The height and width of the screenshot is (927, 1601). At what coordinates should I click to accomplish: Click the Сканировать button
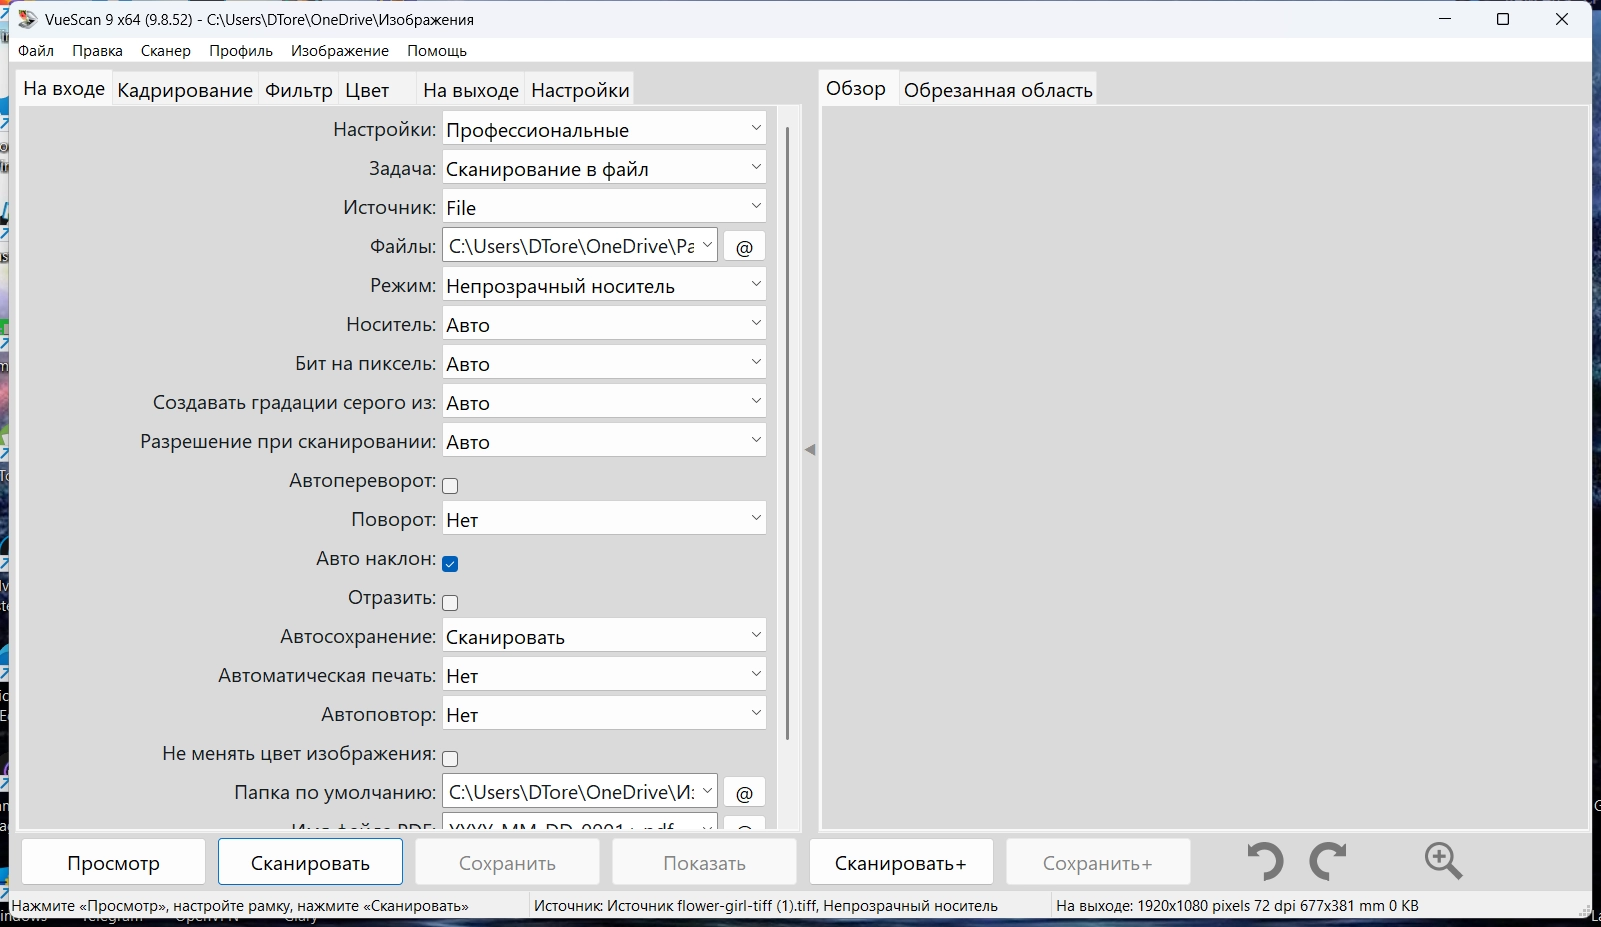[310, 862]
